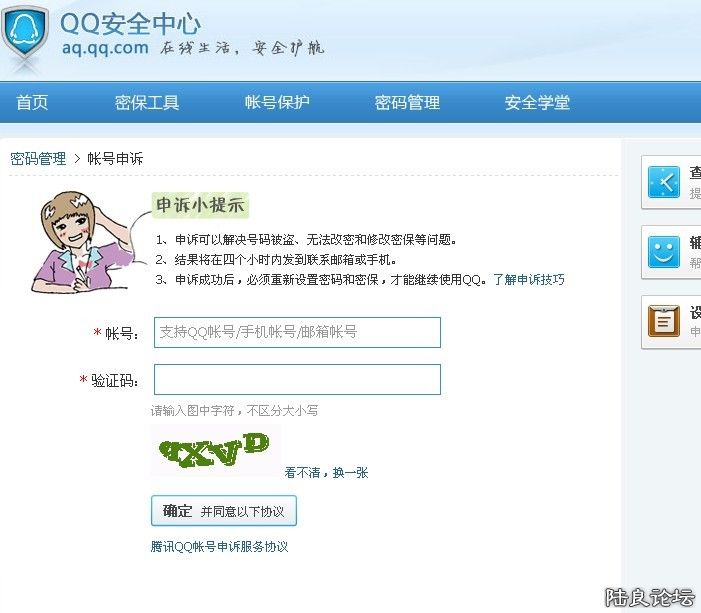This screenshot has height=613, width=701.
Task: Open 帐号保护 navigation tab
Action: coord(277,102)
